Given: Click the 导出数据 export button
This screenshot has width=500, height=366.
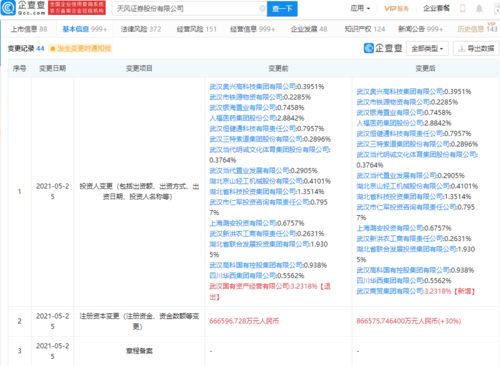Looking at the screenshot, I should (x=476, y=49).
